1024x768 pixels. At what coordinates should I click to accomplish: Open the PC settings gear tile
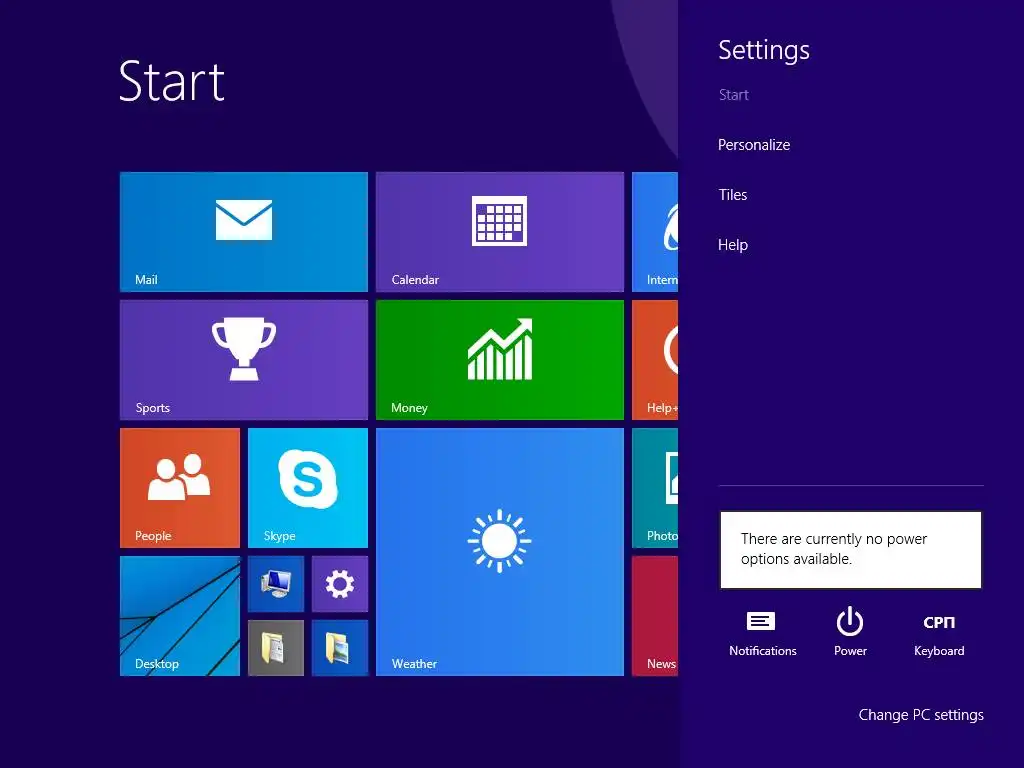point(340,584)
